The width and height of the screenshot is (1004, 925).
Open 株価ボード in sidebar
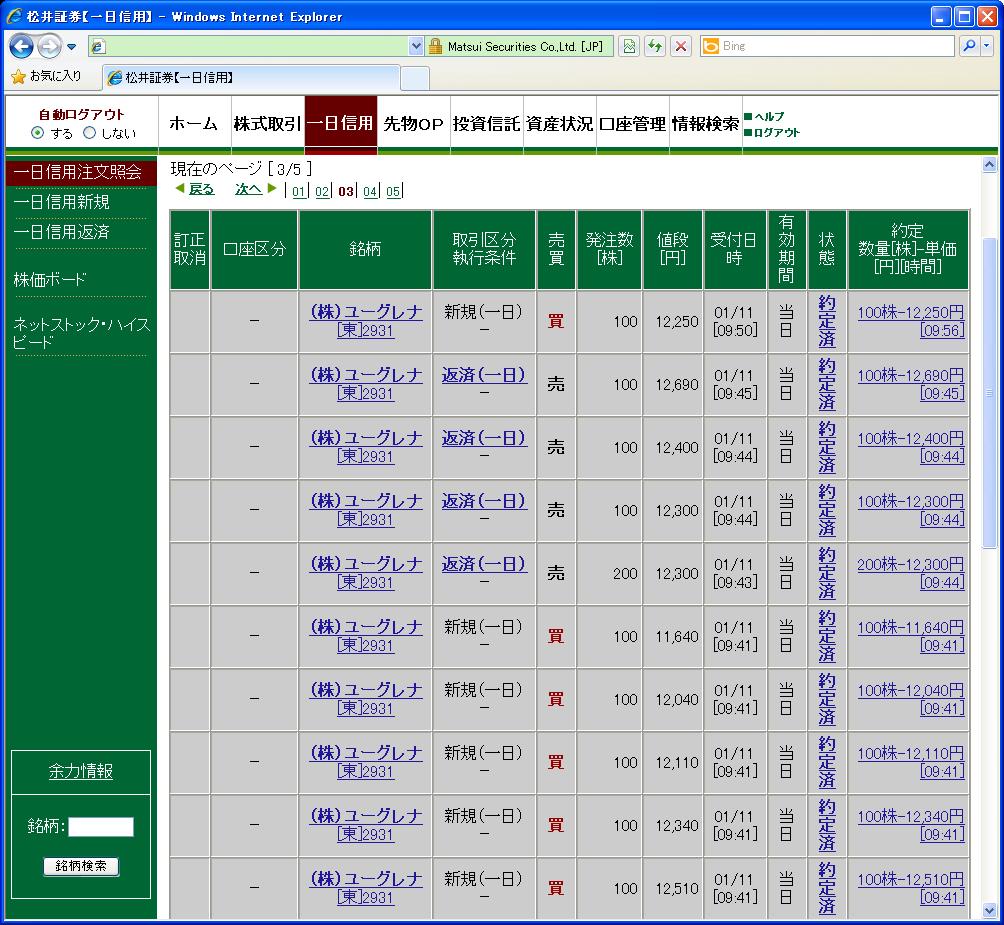point(50,279)
